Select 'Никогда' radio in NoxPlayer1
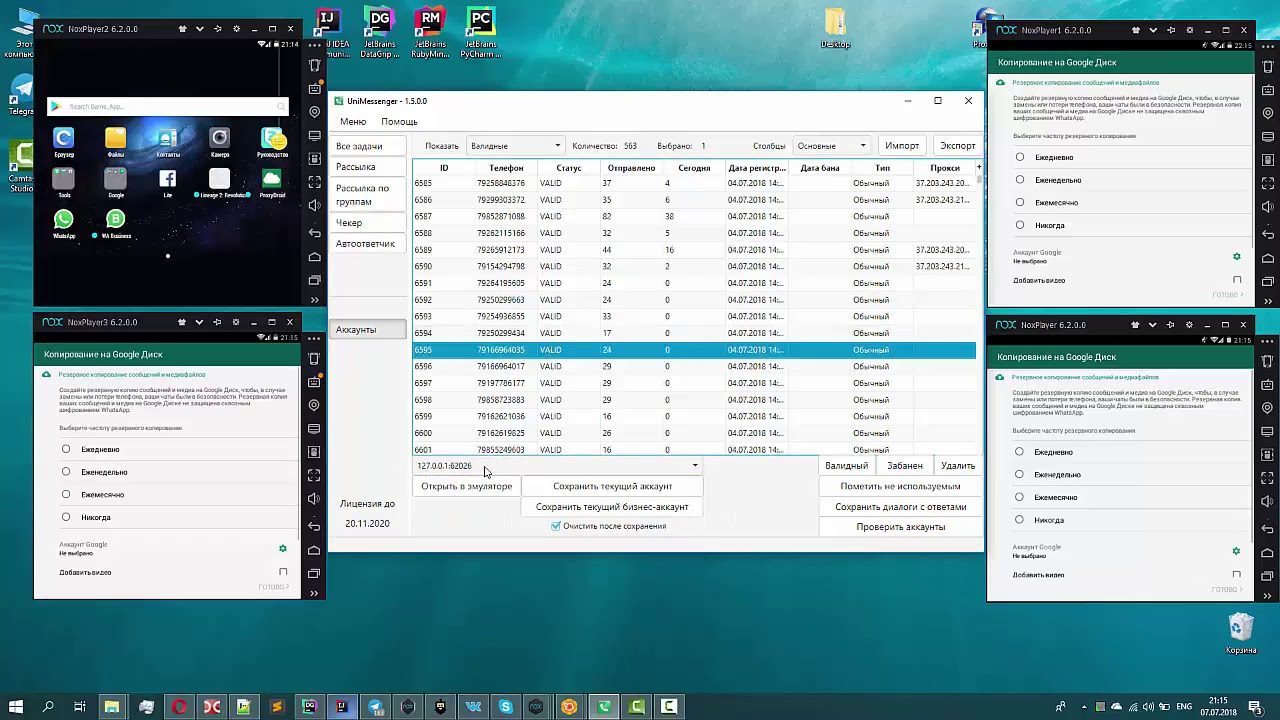This screenshot has width=1280, height=720. tap(1020, 225)
